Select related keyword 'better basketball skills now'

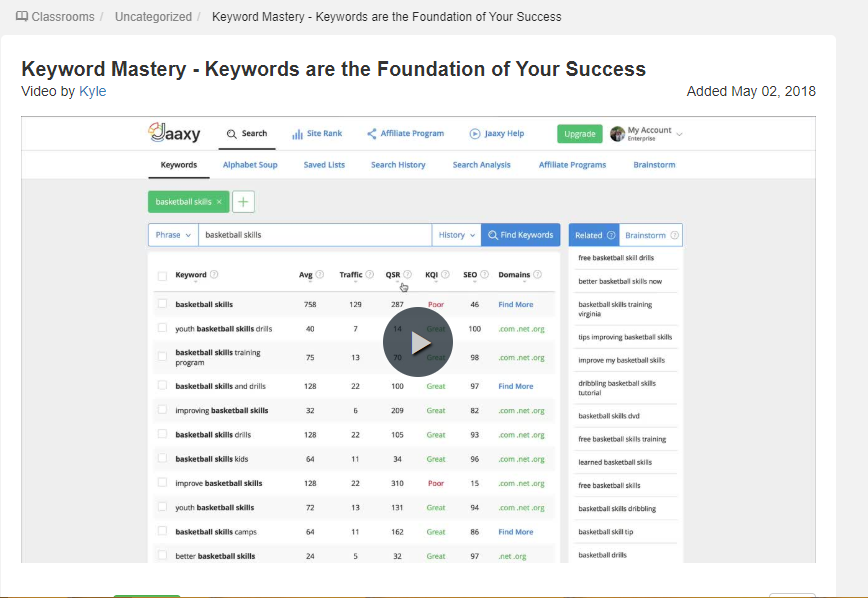[620, 281]
